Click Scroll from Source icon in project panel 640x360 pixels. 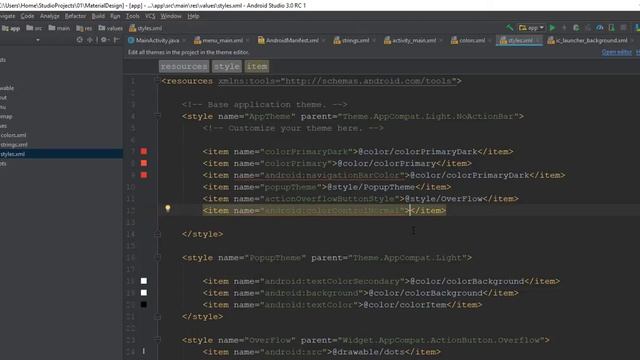click(x=80, y=40)
